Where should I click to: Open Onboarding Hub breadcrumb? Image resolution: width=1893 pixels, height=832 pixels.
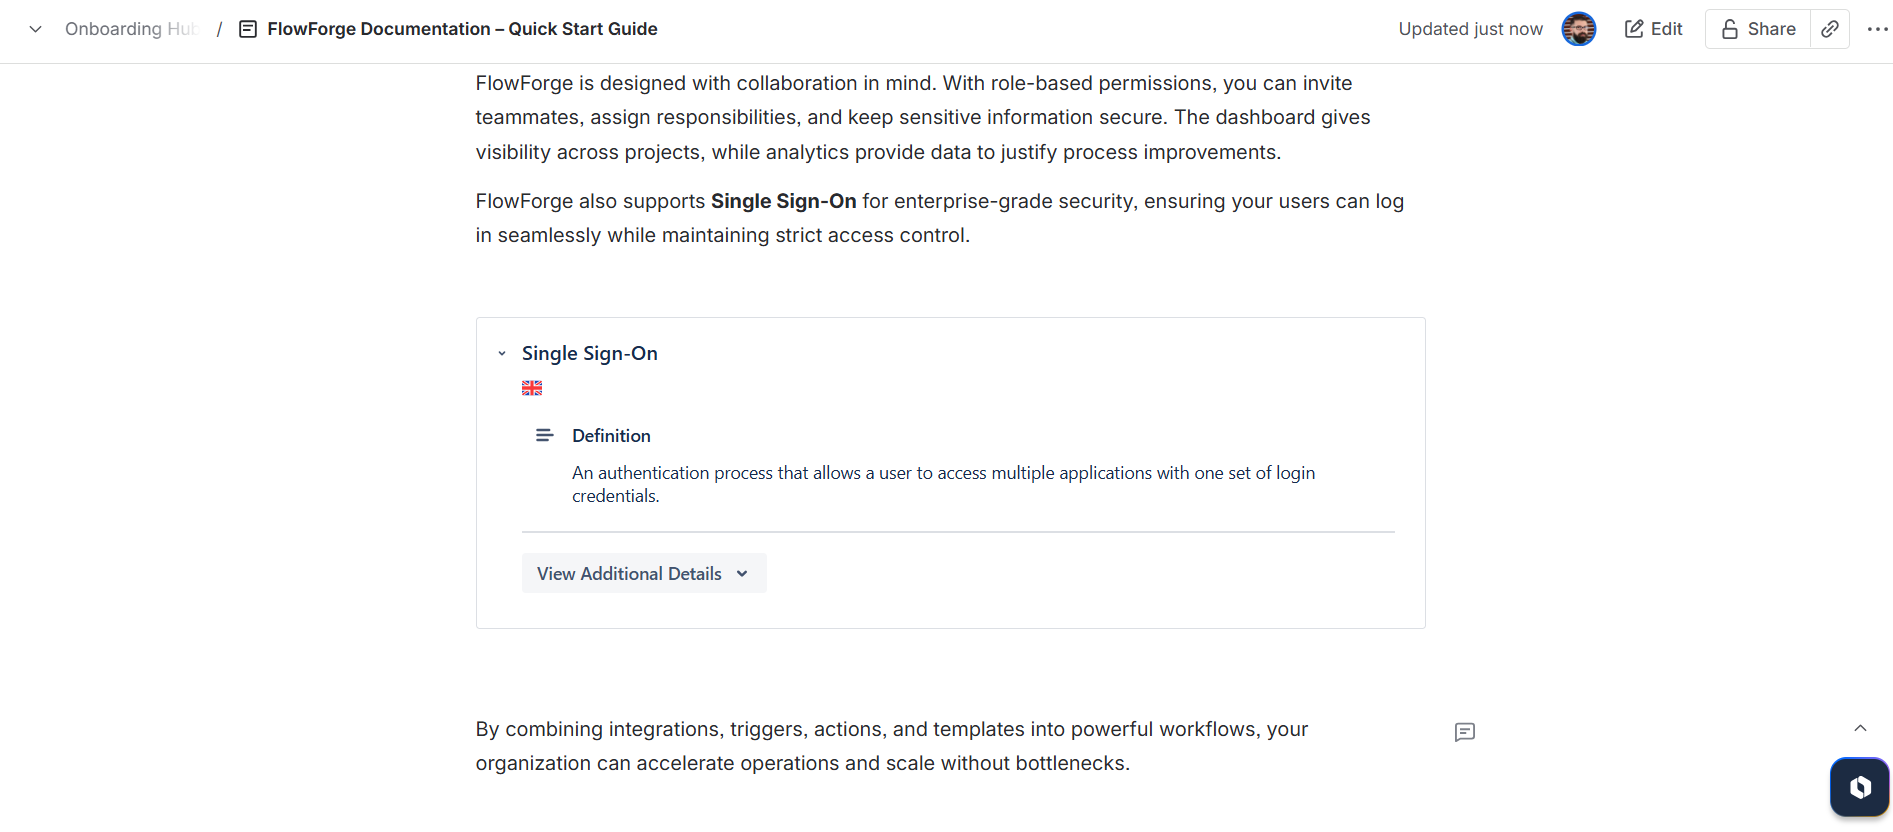click(131, 29)
